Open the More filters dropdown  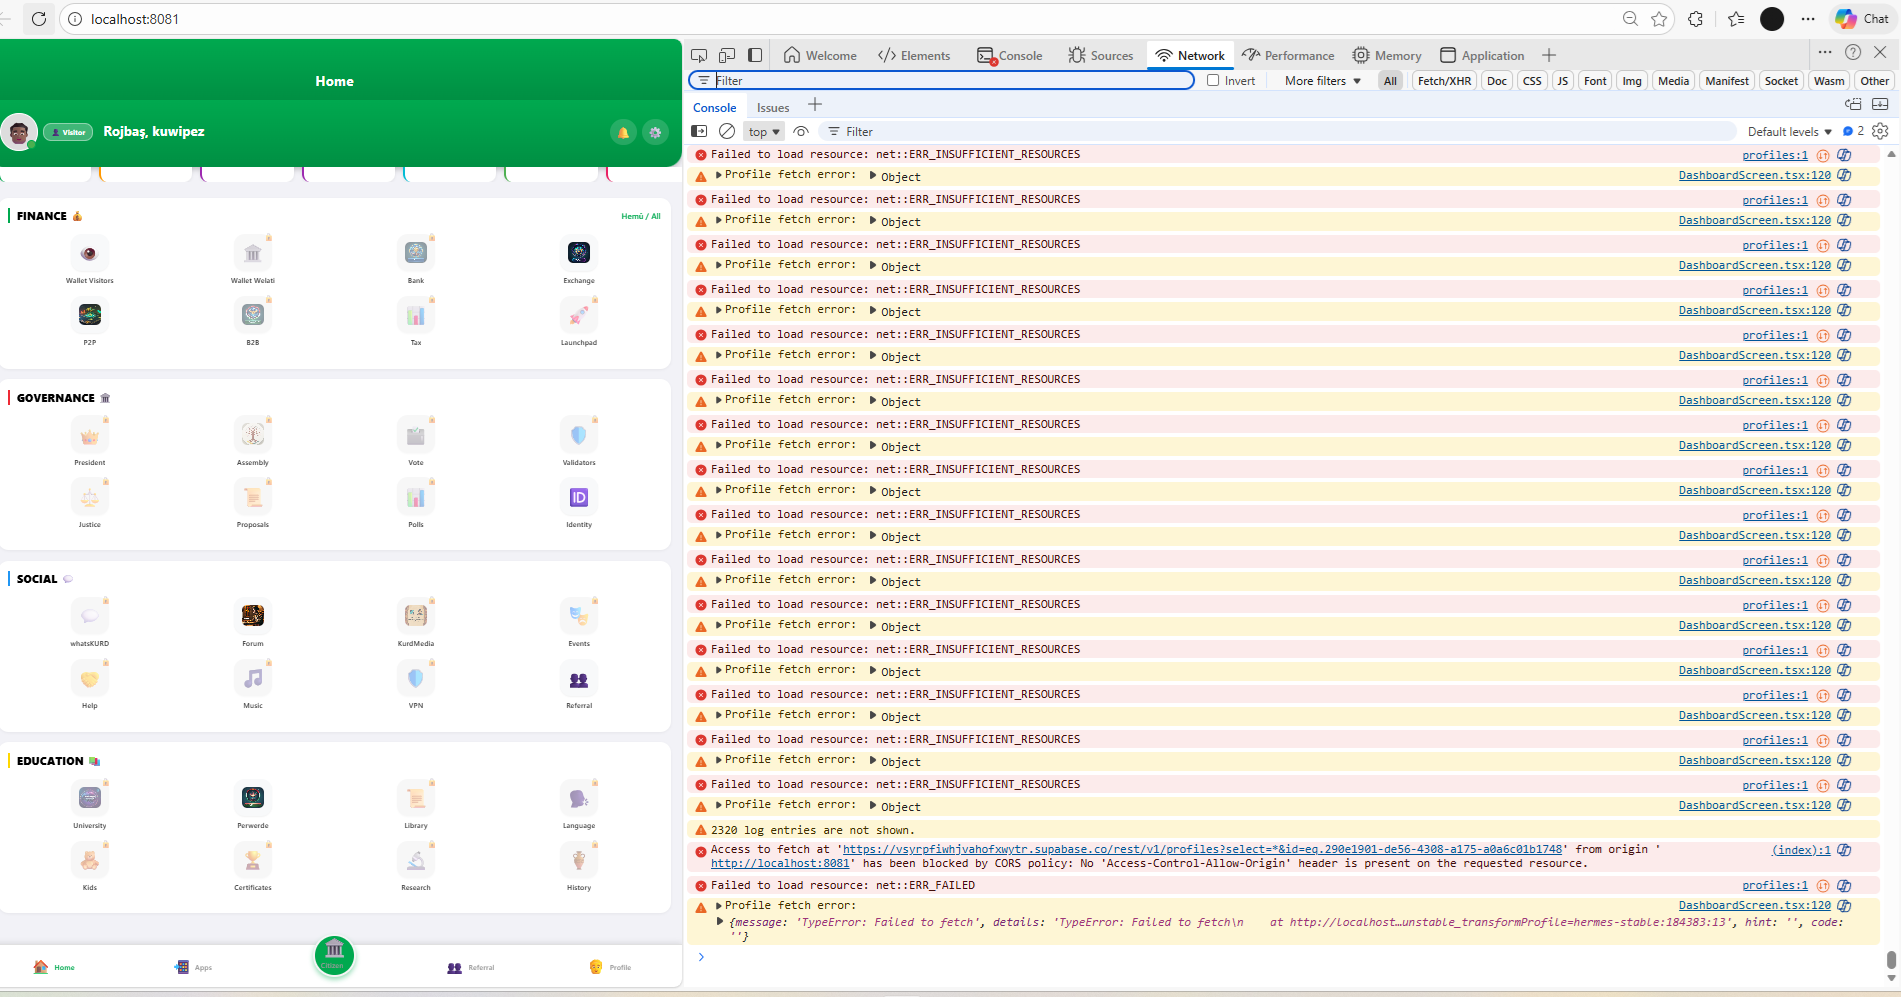point(1322,81)
